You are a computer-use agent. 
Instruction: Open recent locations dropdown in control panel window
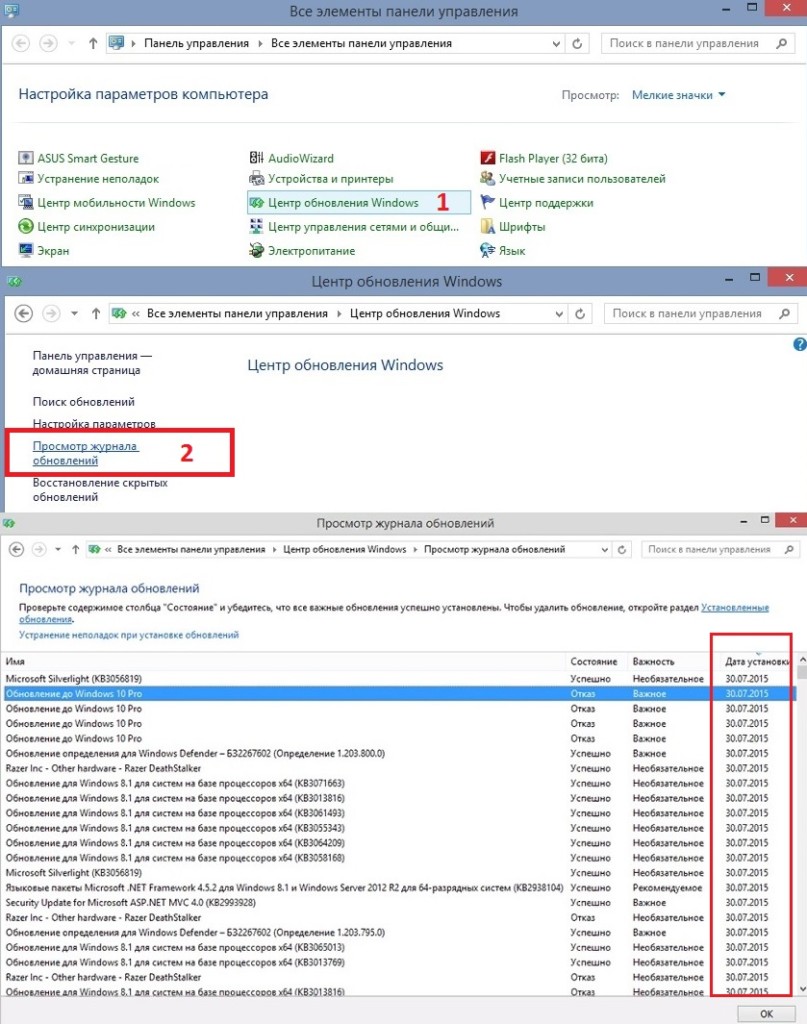point(72,43)
